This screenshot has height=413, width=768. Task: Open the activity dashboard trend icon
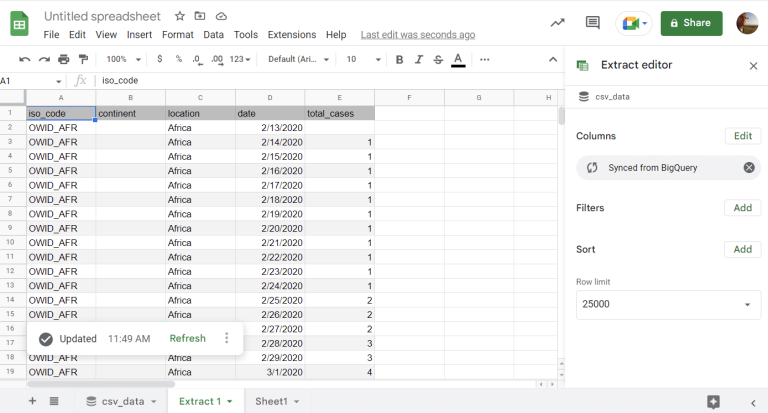(557, 23)
